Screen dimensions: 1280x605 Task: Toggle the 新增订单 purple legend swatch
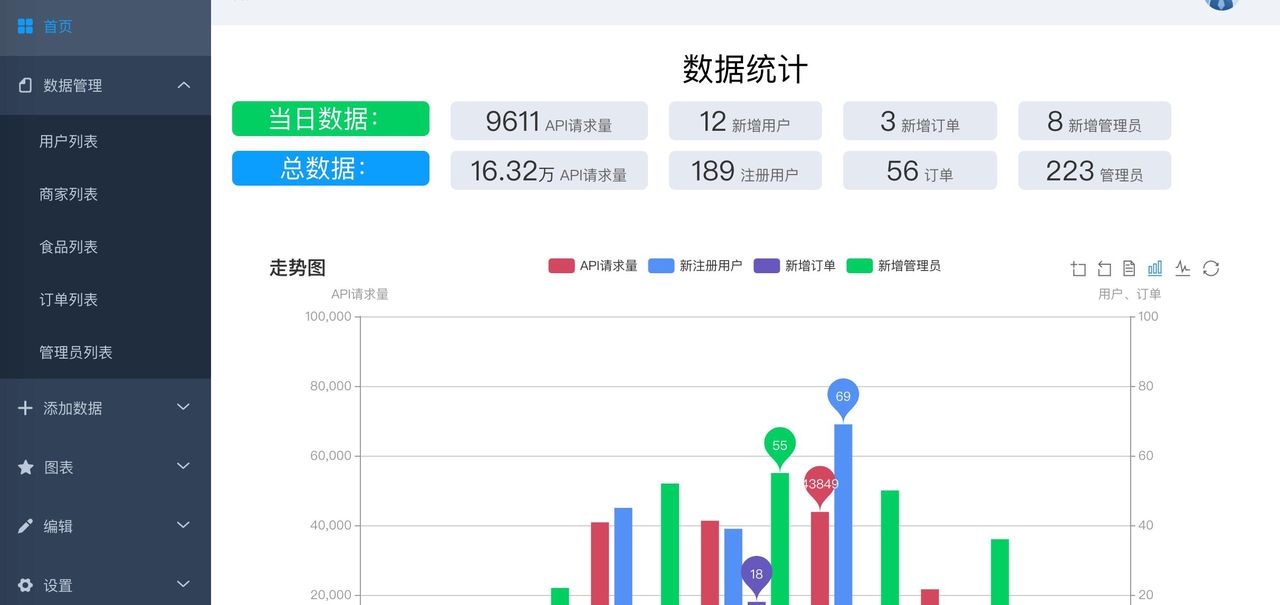click(x=766, y=265)
